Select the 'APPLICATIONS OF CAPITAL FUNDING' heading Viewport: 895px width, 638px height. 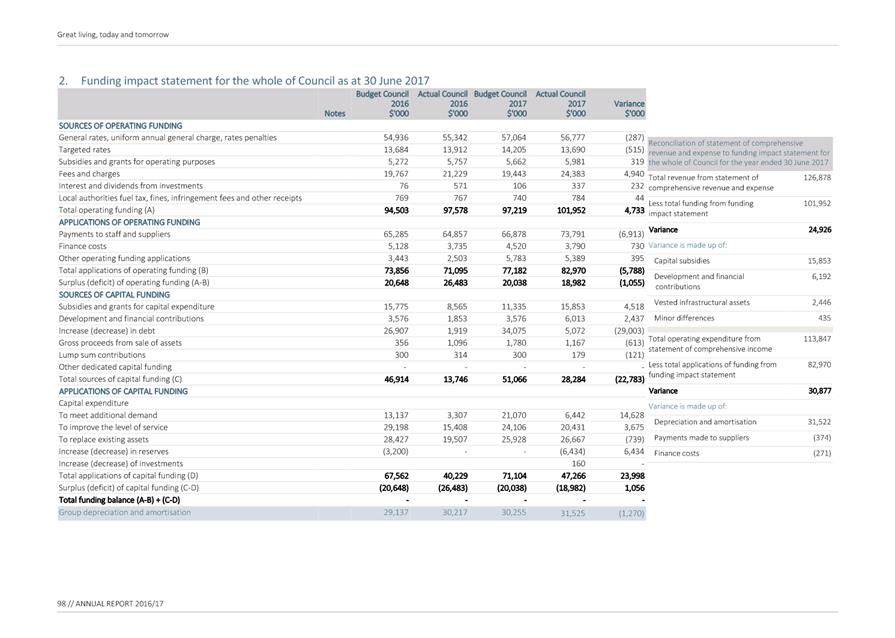tap(123, 391)
